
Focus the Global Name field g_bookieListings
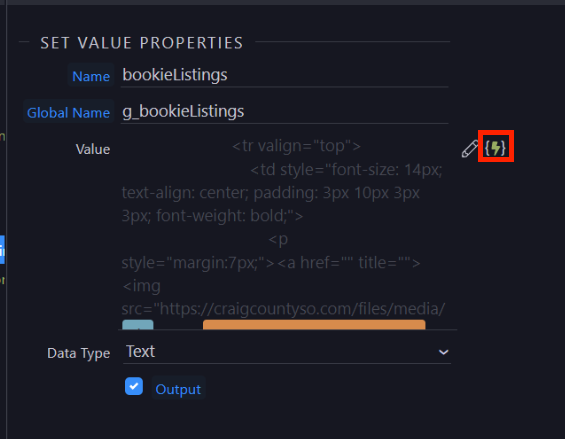click(284, 111)
